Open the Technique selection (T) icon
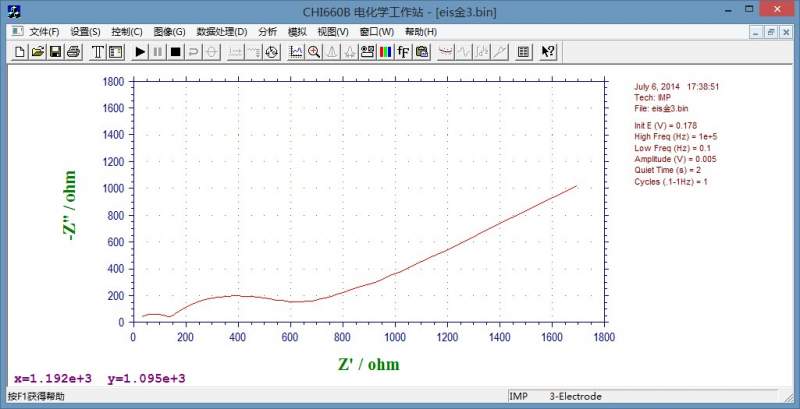The image size is (800, 409). click(x=98, y=51)
